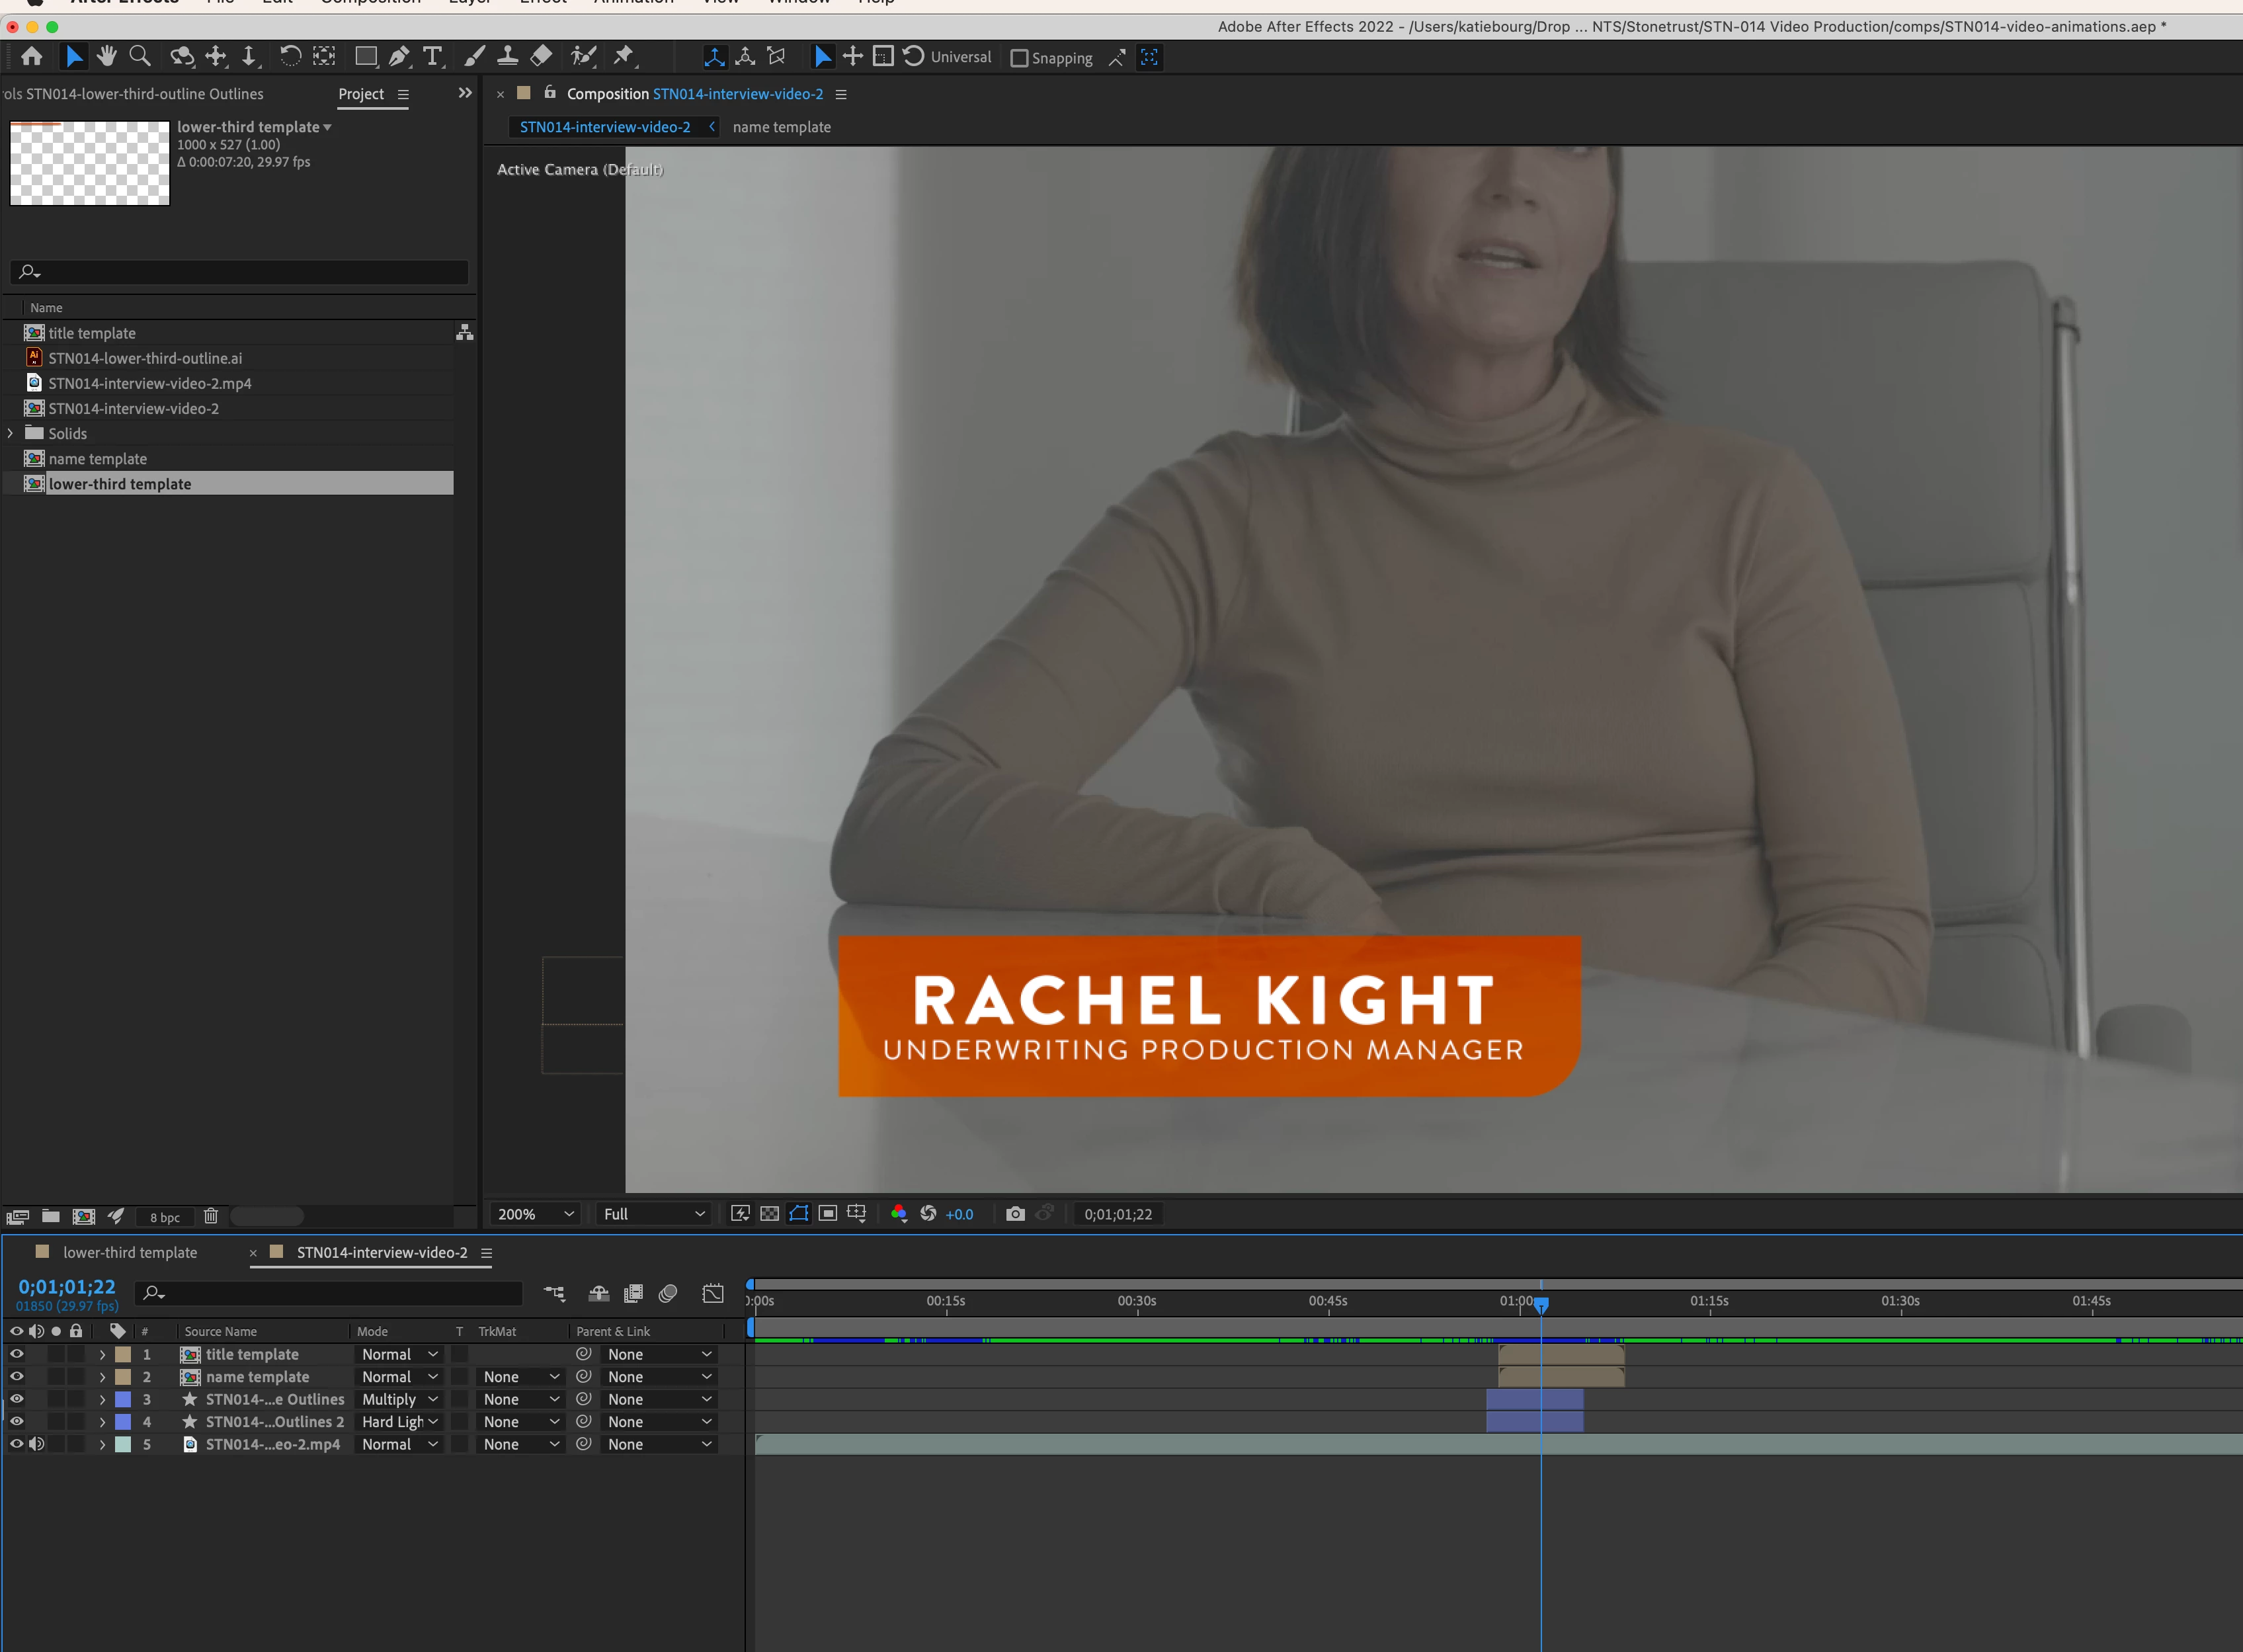Create new folder in Project panel

(50, 1216)
